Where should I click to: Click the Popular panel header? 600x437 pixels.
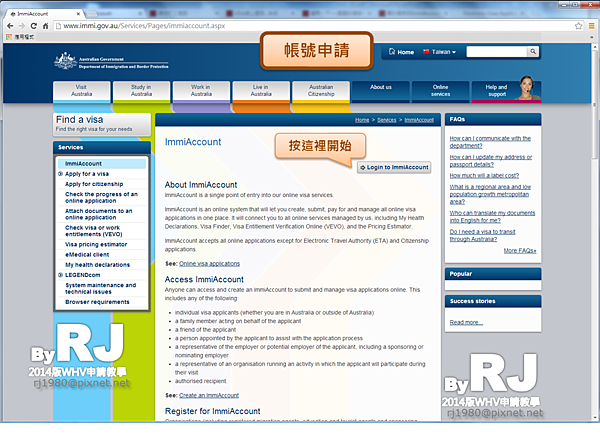(x=493, y=274)
